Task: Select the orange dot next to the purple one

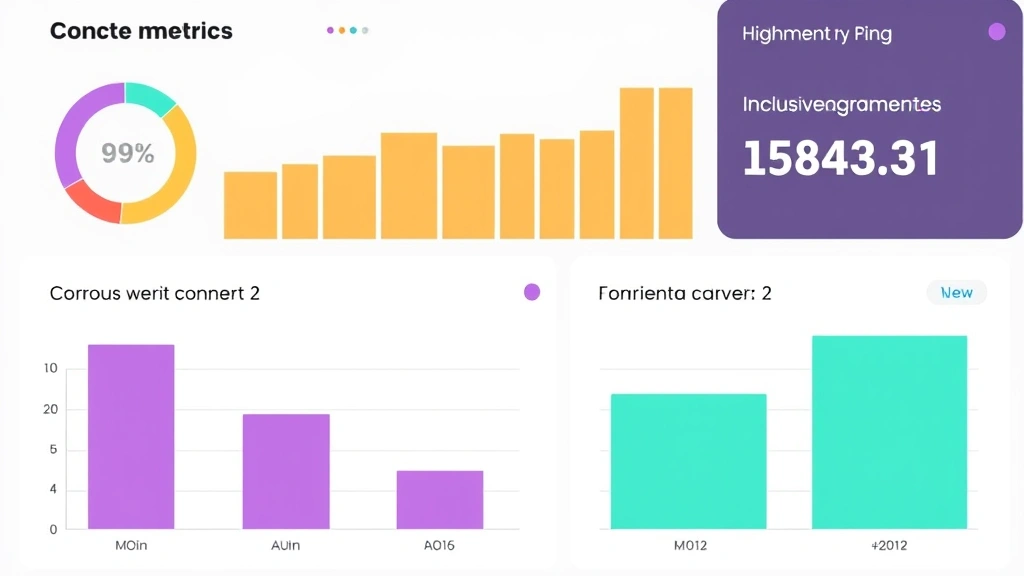Action: tap(342, 30)
